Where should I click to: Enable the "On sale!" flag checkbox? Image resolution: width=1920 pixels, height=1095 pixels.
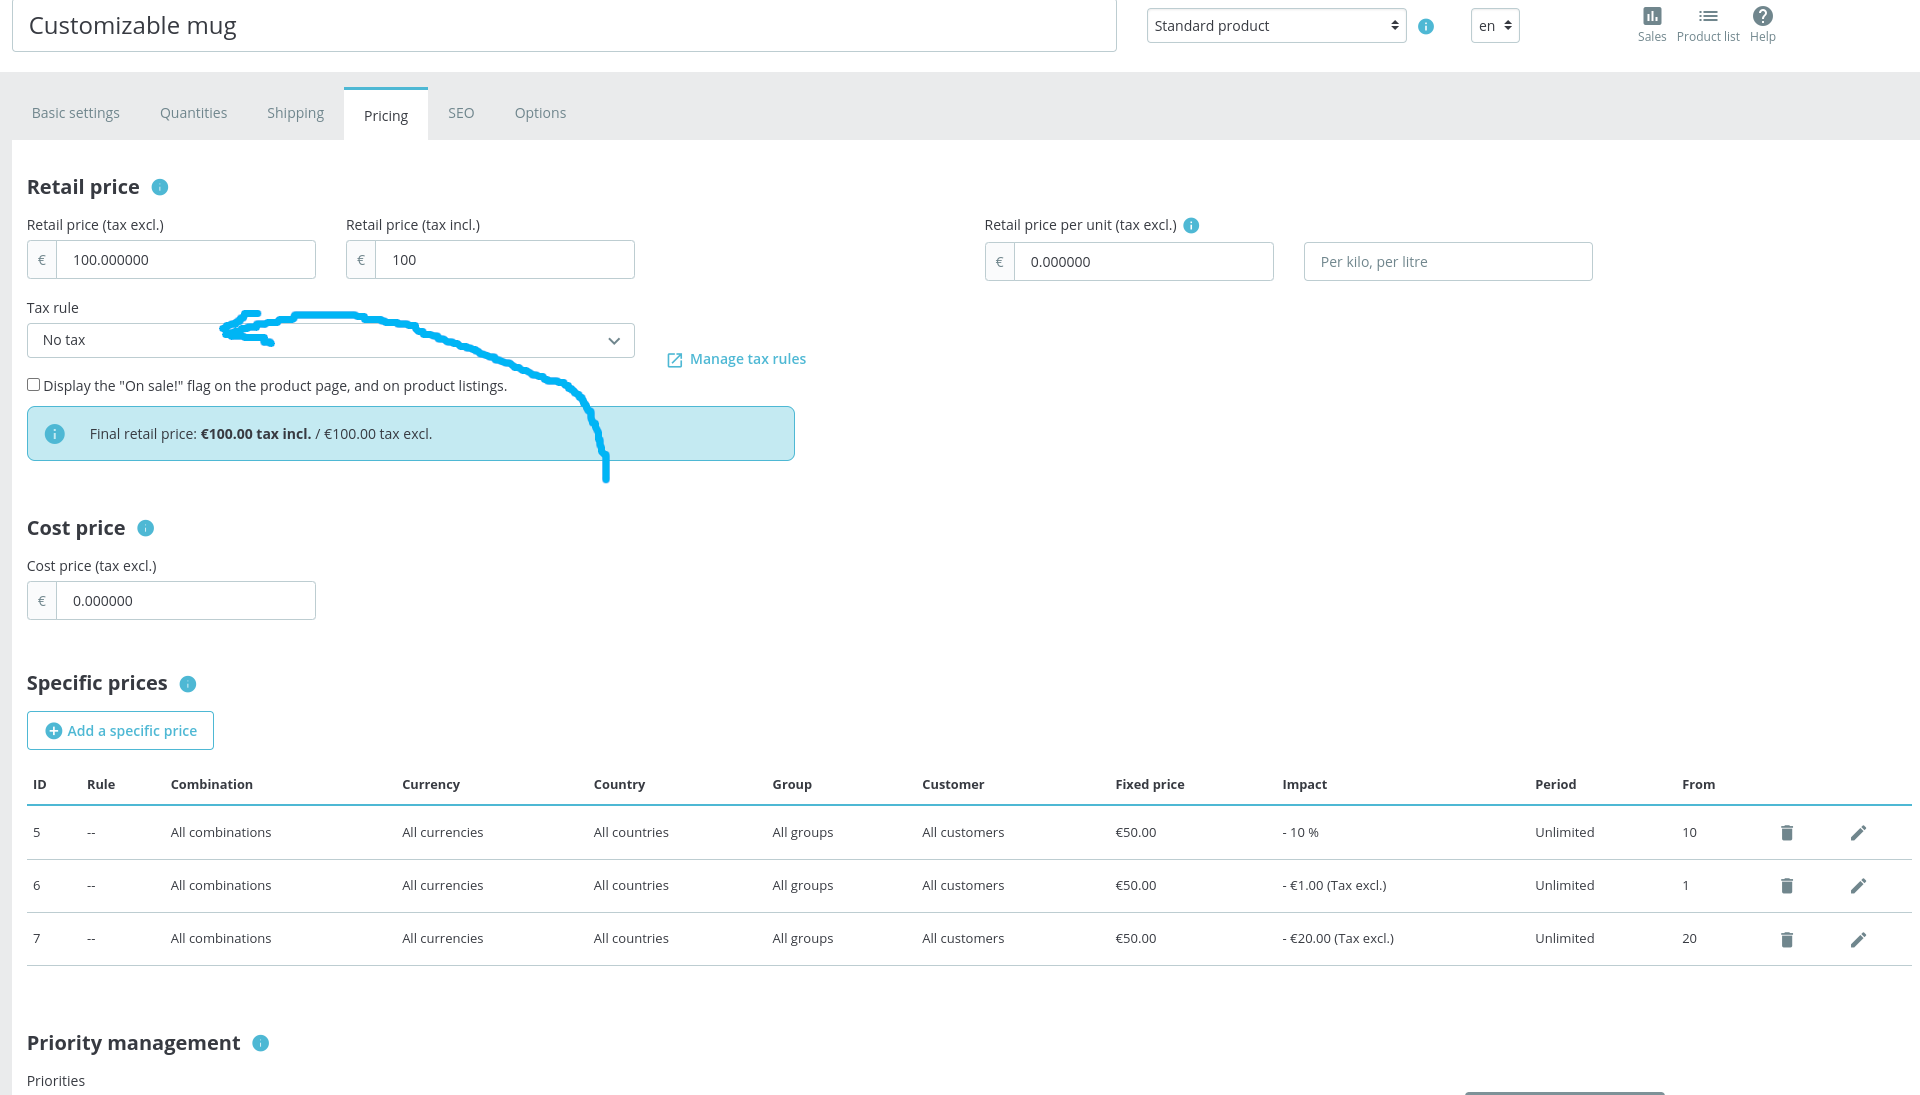pyautogui.click(x=33, y=384)
